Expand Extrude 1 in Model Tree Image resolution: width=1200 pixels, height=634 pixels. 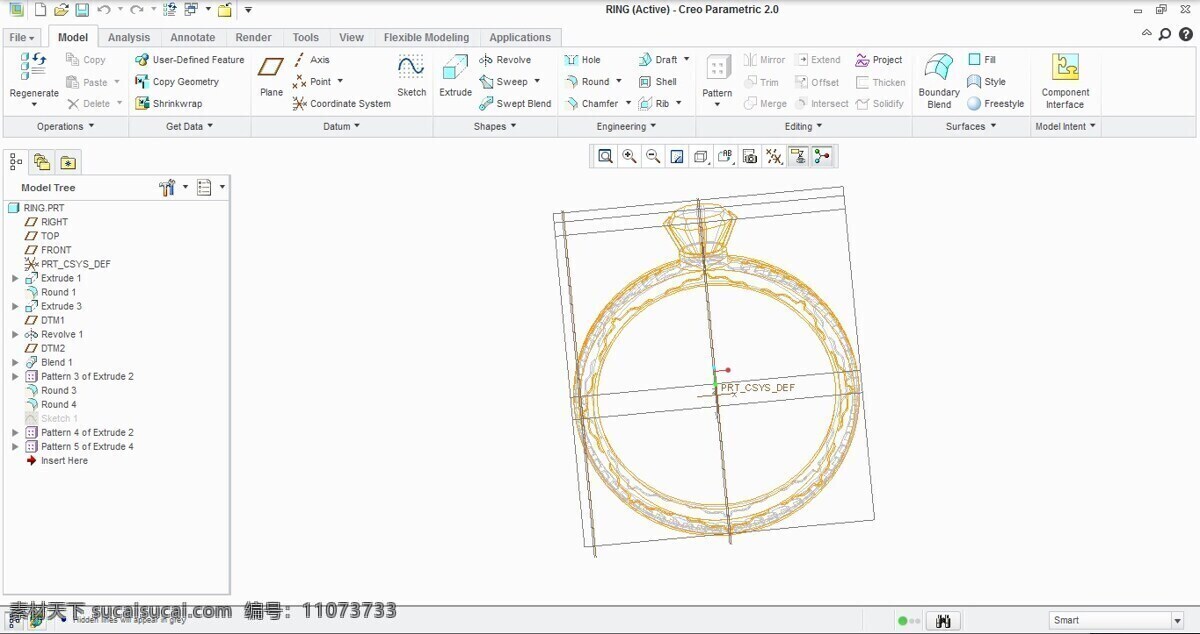[x=15, y=278]
